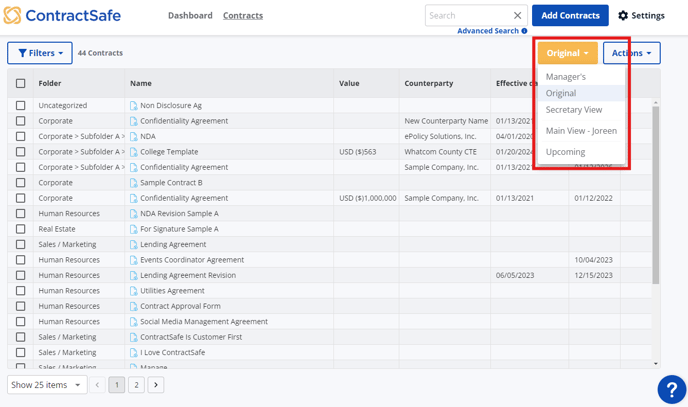The image size is (688, 407).
Task: Sort by the Name column header
Action: 141,83
